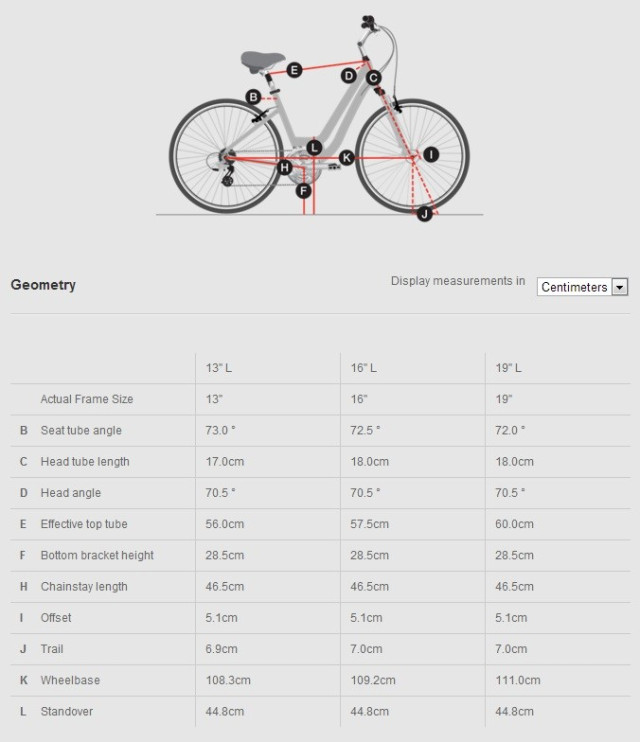Screen dimensions: 640x742
Task: Click the F bottom bracket height marker
Action: click(304, 190)
